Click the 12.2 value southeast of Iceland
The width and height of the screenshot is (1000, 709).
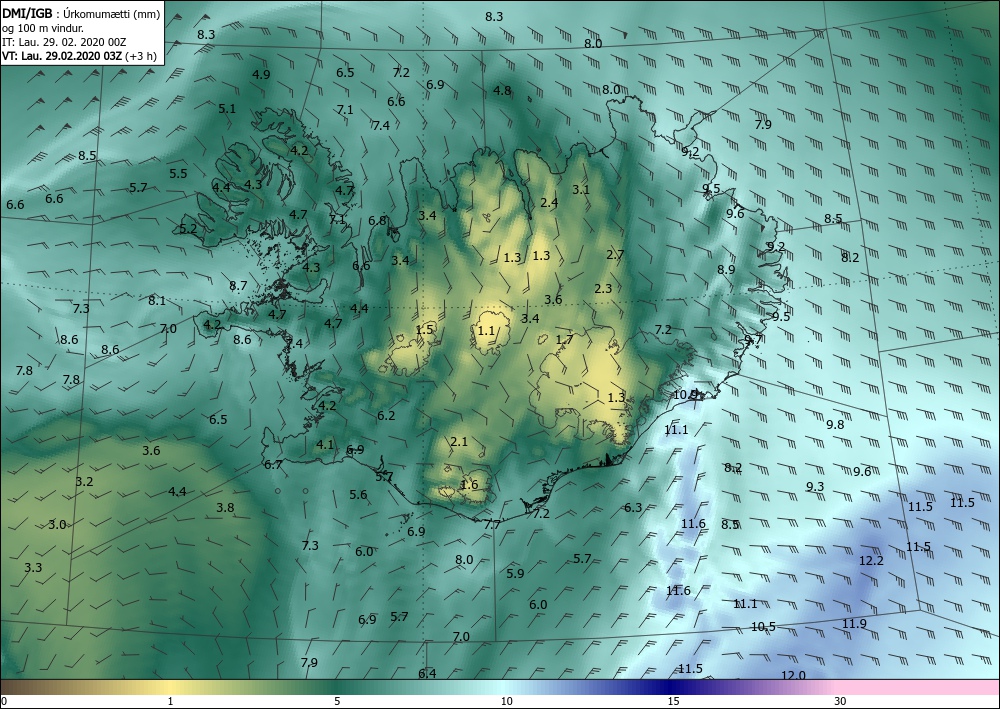pyautogui.click(x=871, y=560)
